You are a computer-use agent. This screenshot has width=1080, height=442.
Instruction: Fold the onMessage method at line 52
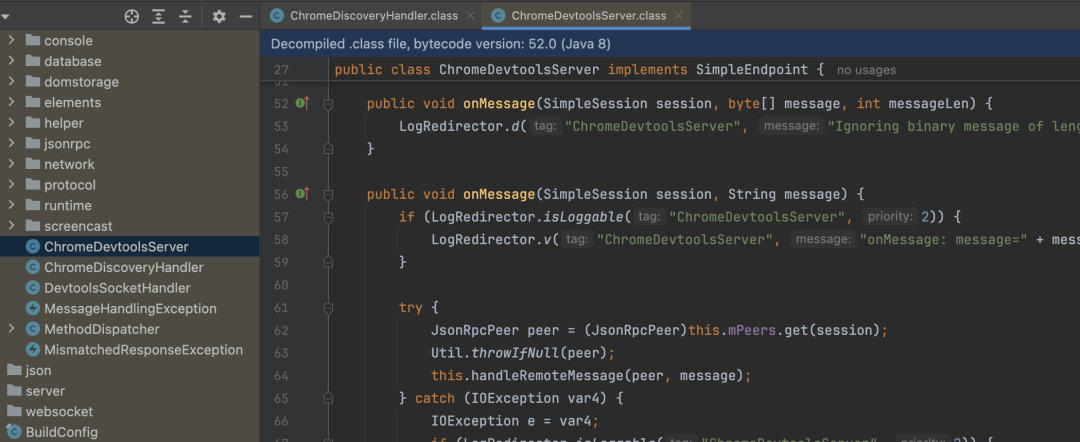pos(329,104)
